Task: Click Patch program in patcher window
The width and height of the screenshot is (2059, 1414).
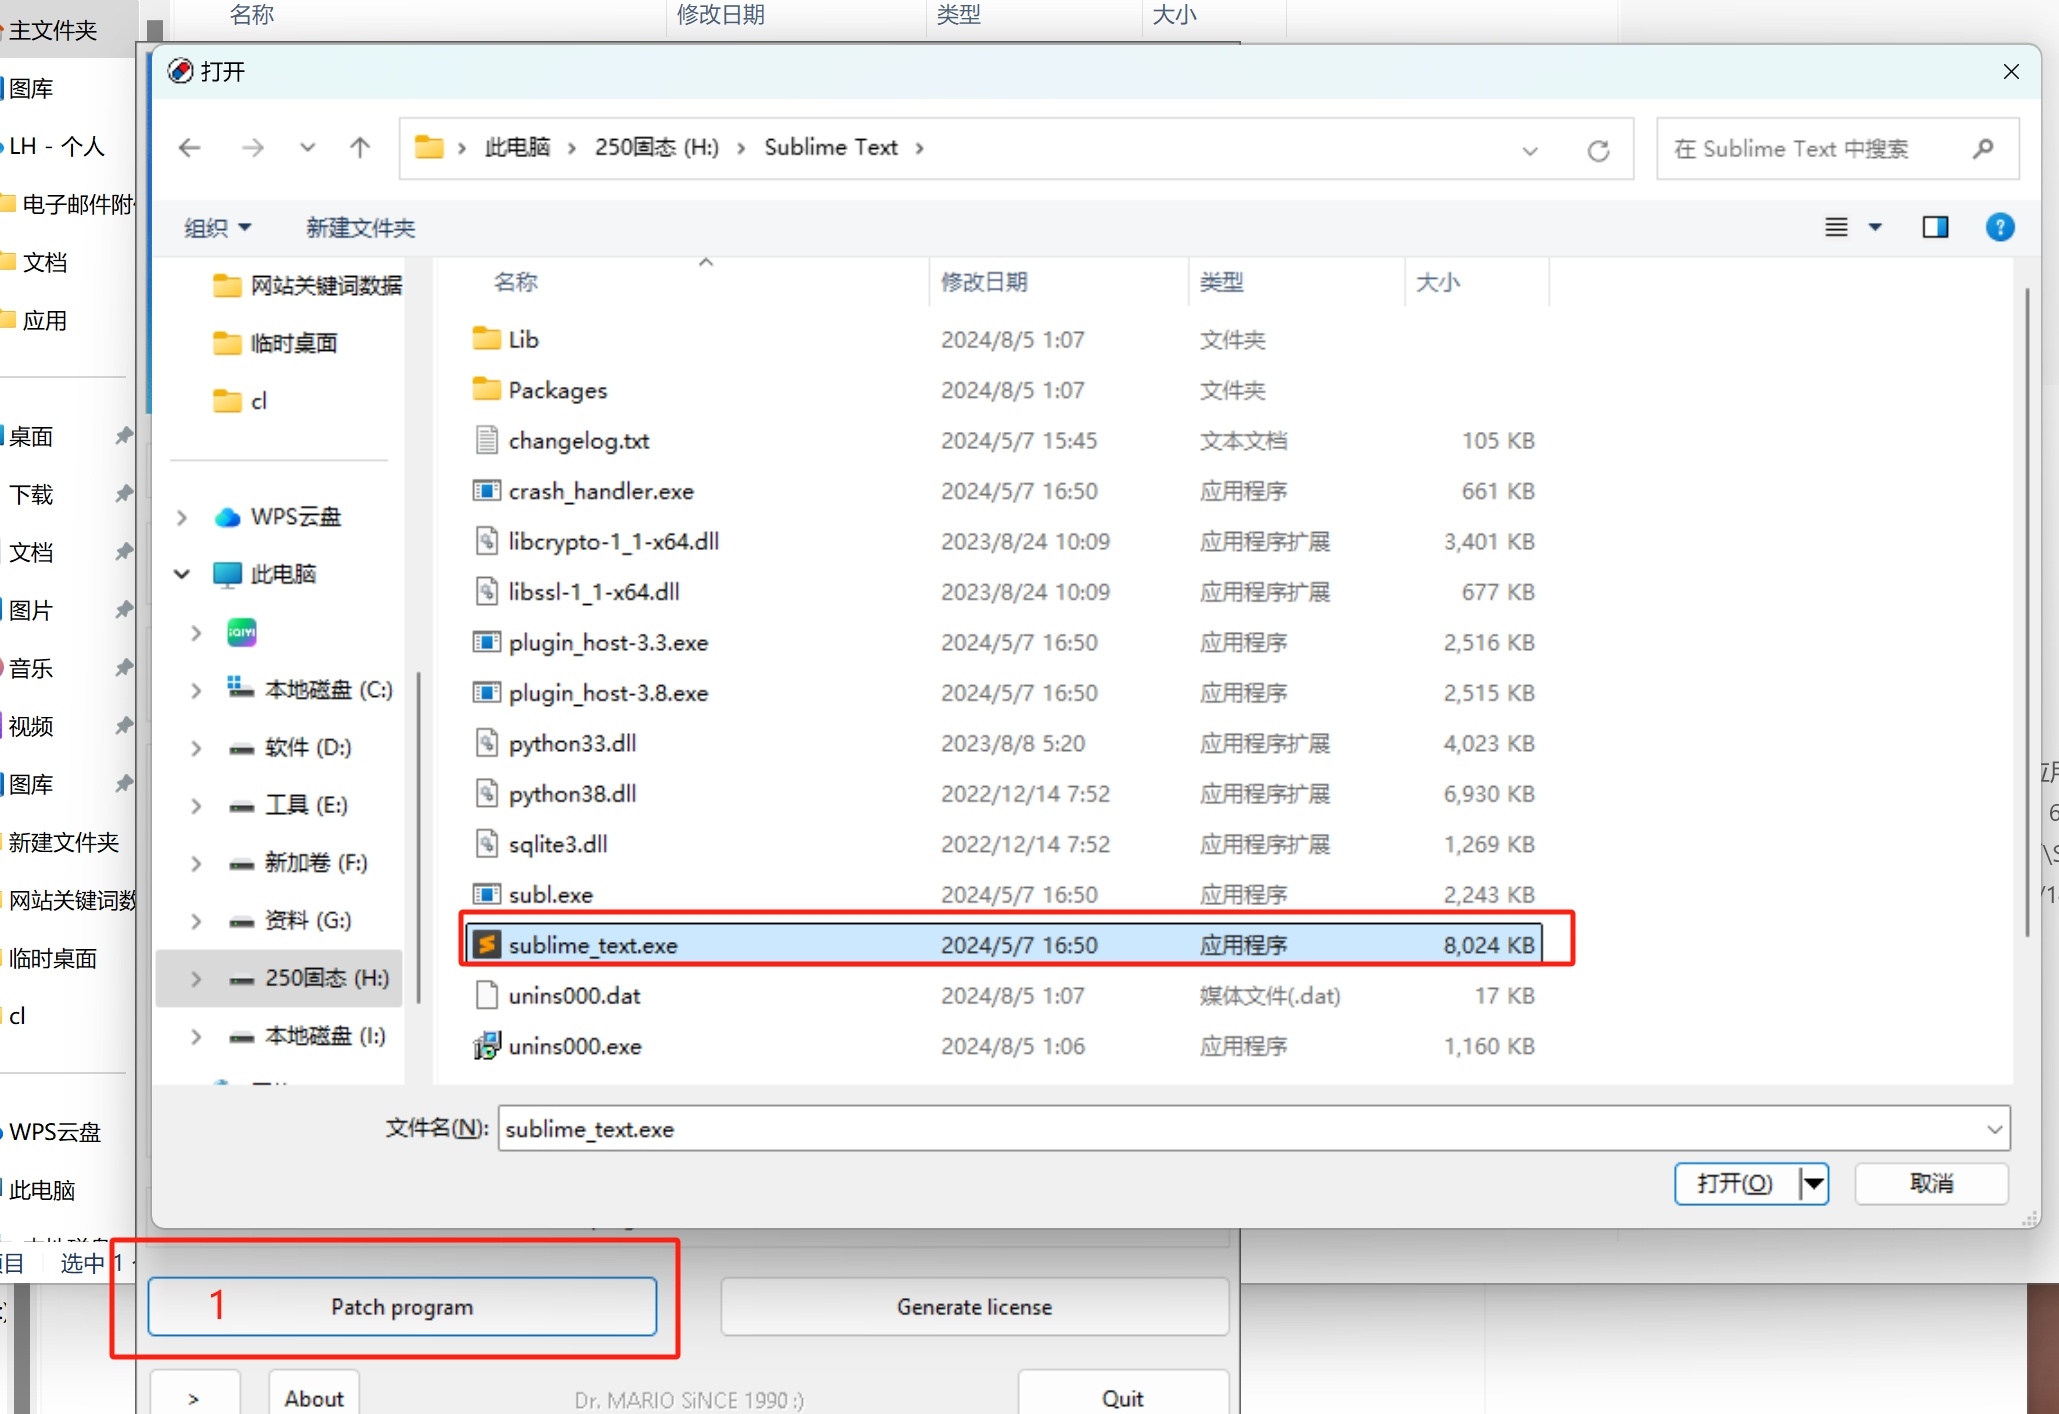Action: (402, 1307)
